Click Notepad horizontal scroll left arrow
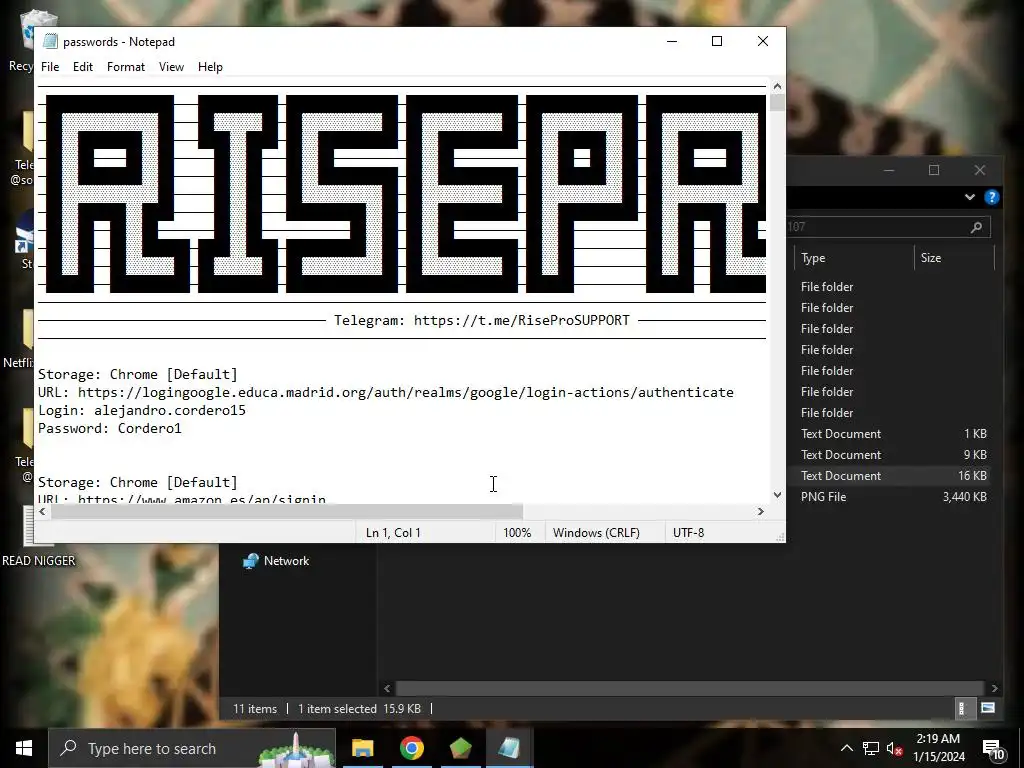1024x768 pixels. 42,511
